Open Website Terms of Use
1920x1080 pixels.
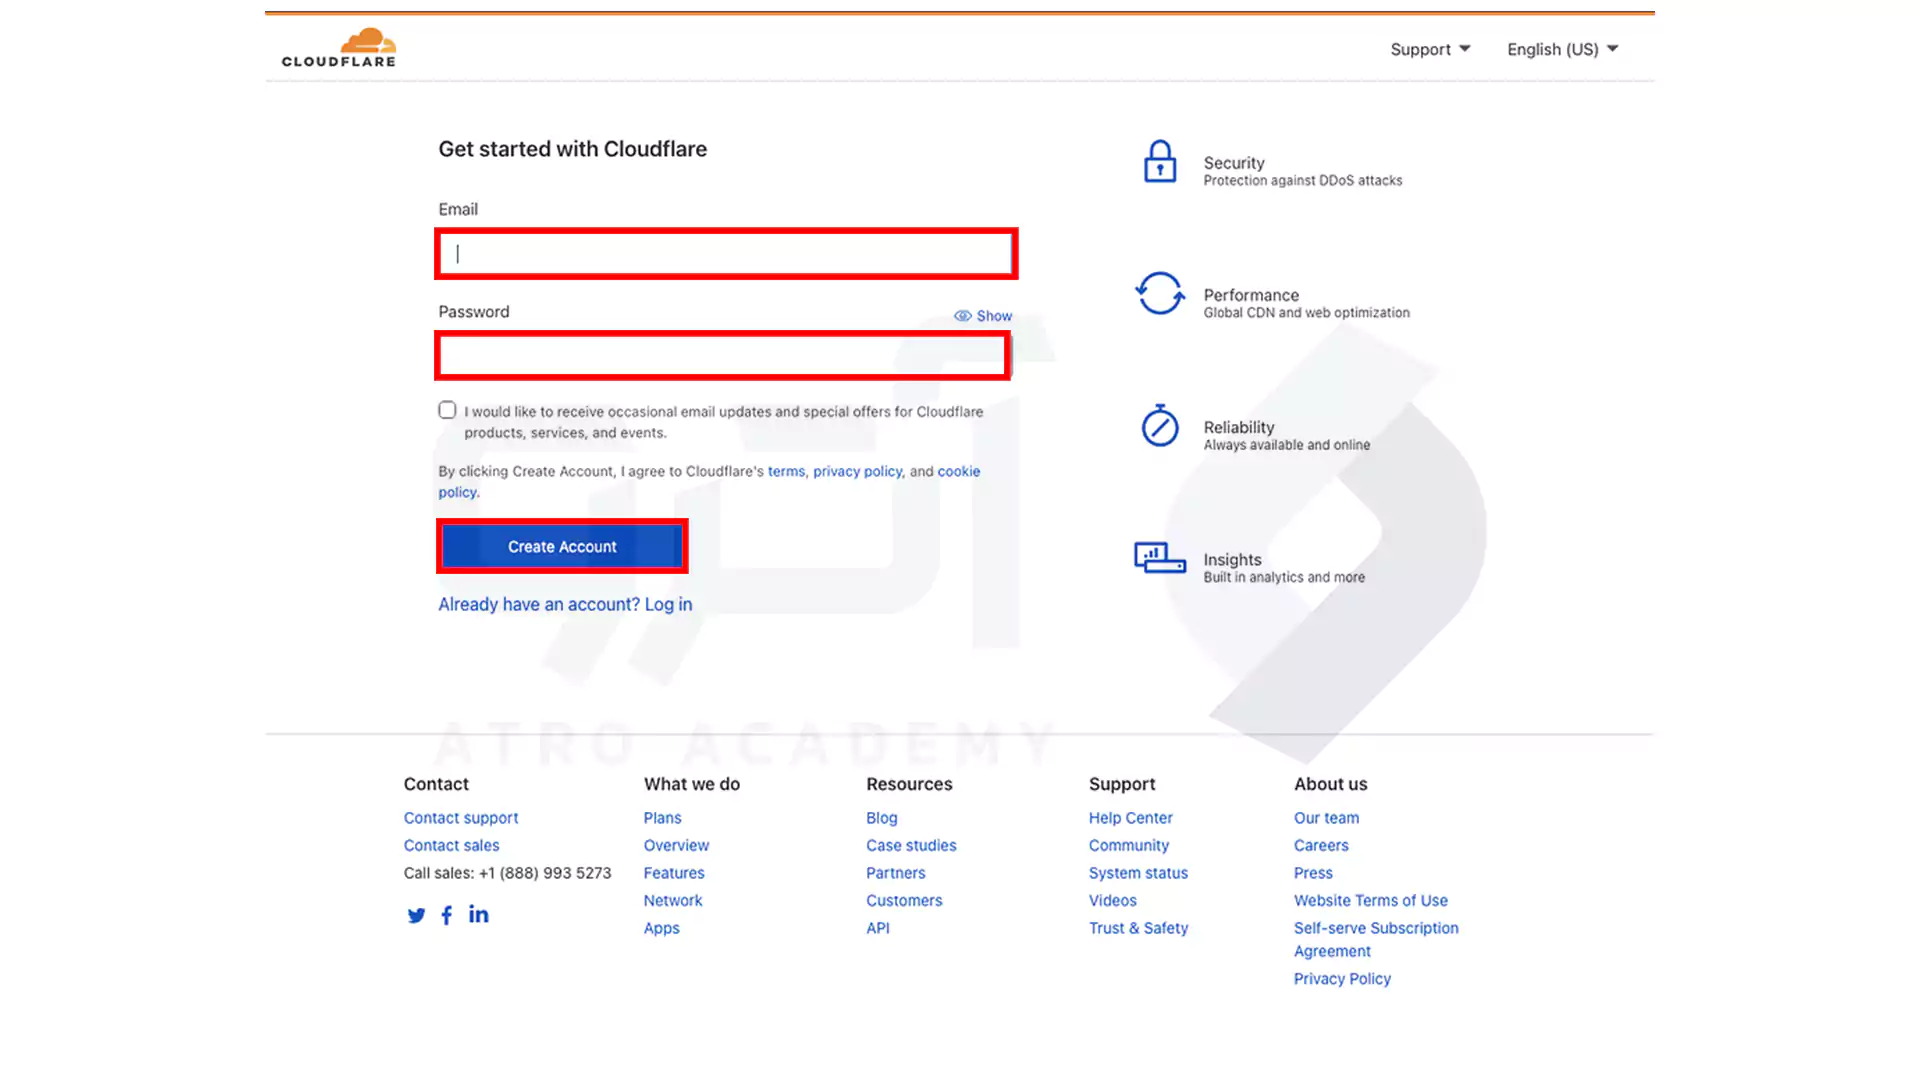pos(1370,901)
